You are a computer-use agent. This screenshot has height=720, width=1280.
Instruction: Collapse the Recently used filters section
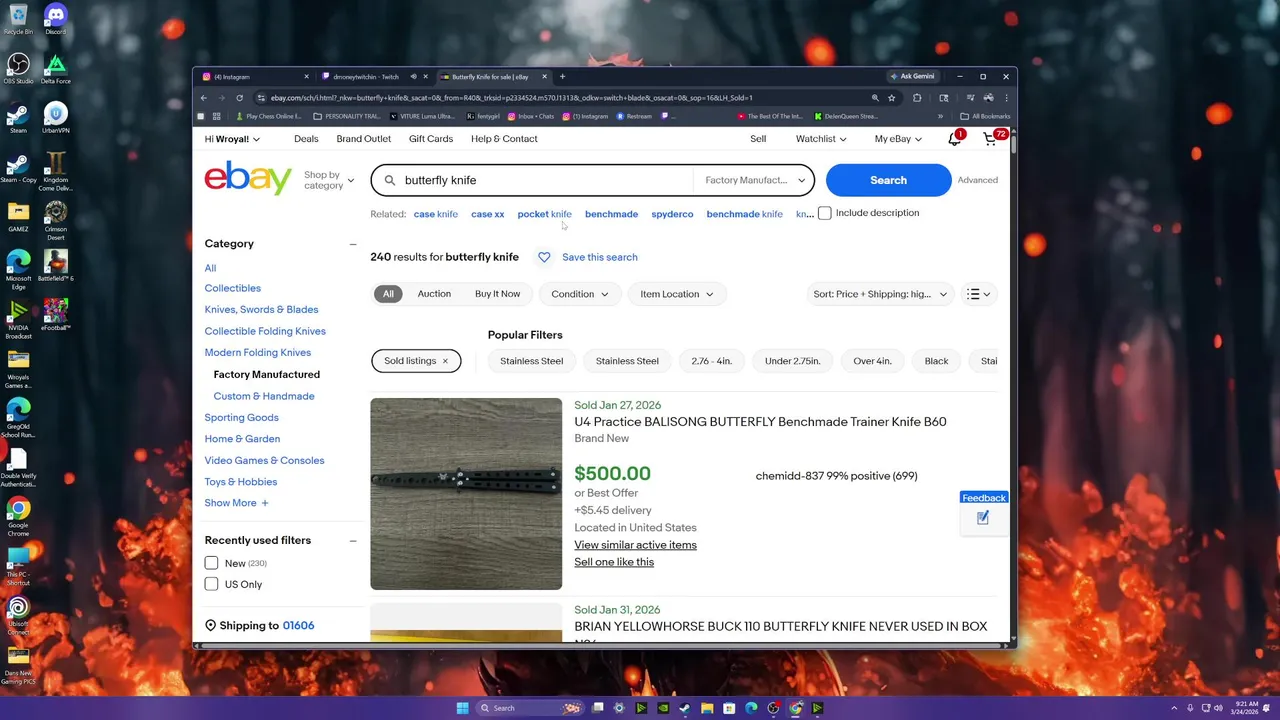352,540
